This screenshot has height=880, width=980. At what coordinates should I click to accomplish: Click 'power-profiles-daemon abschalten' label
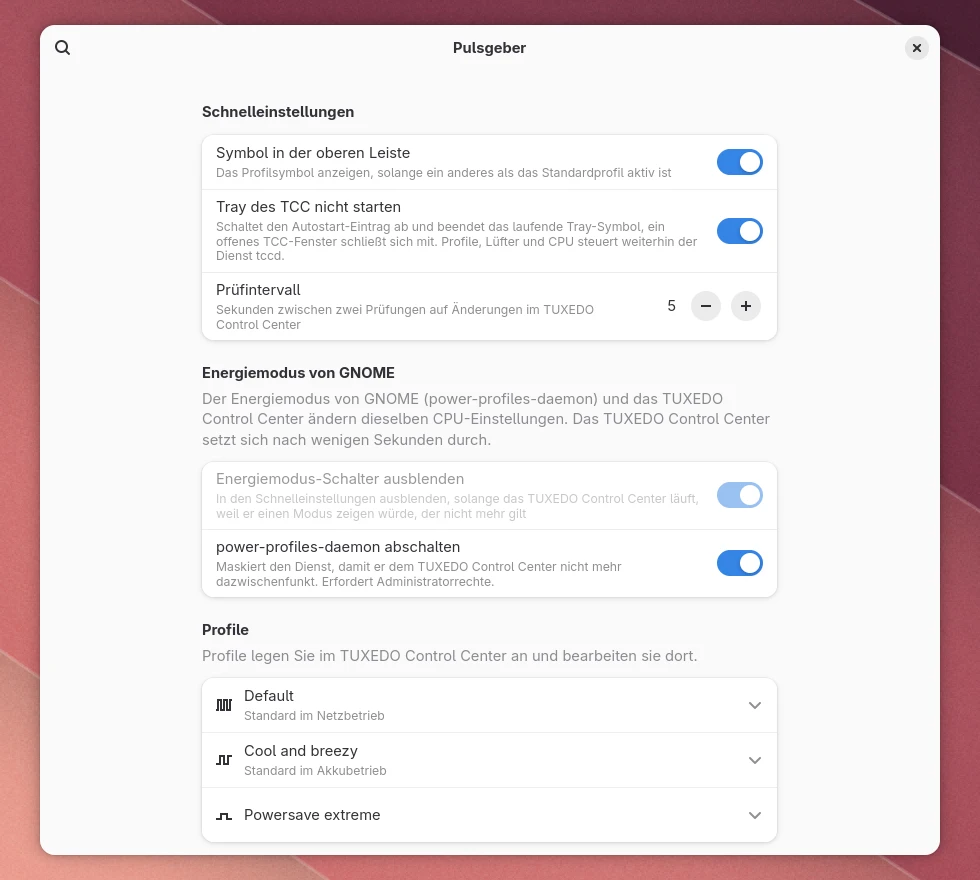pyautogui.click(x=338, y=547)
